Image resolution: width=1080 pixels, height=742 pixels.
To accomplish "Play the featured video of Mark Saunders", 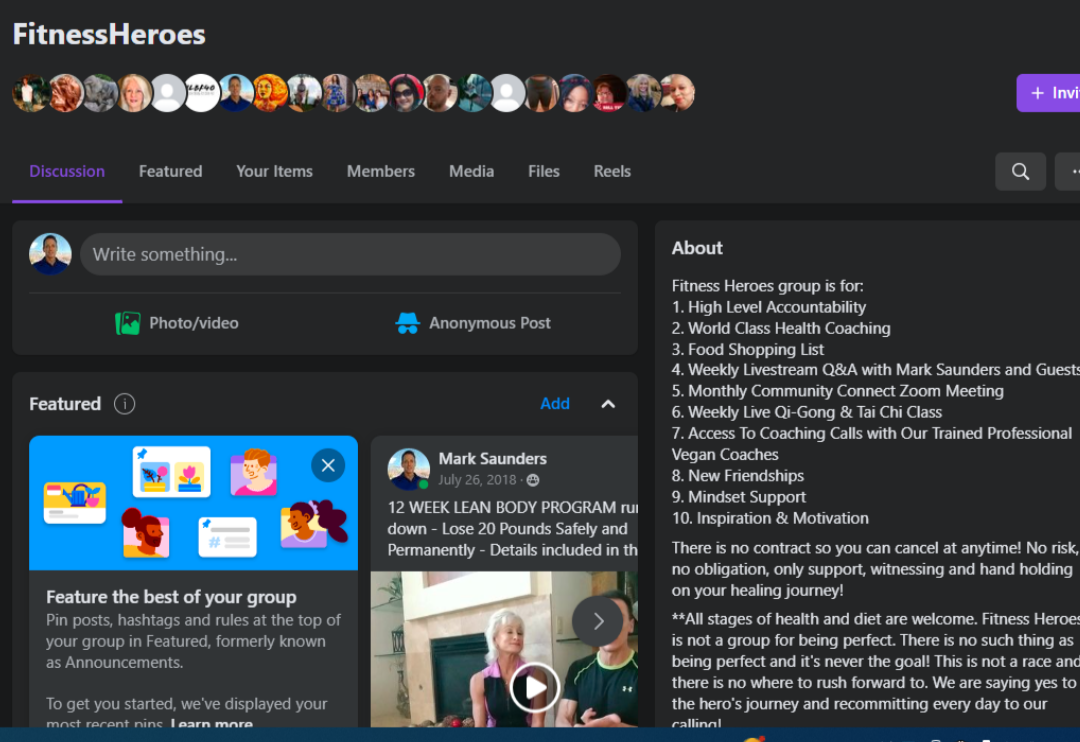I will point(534,687).
